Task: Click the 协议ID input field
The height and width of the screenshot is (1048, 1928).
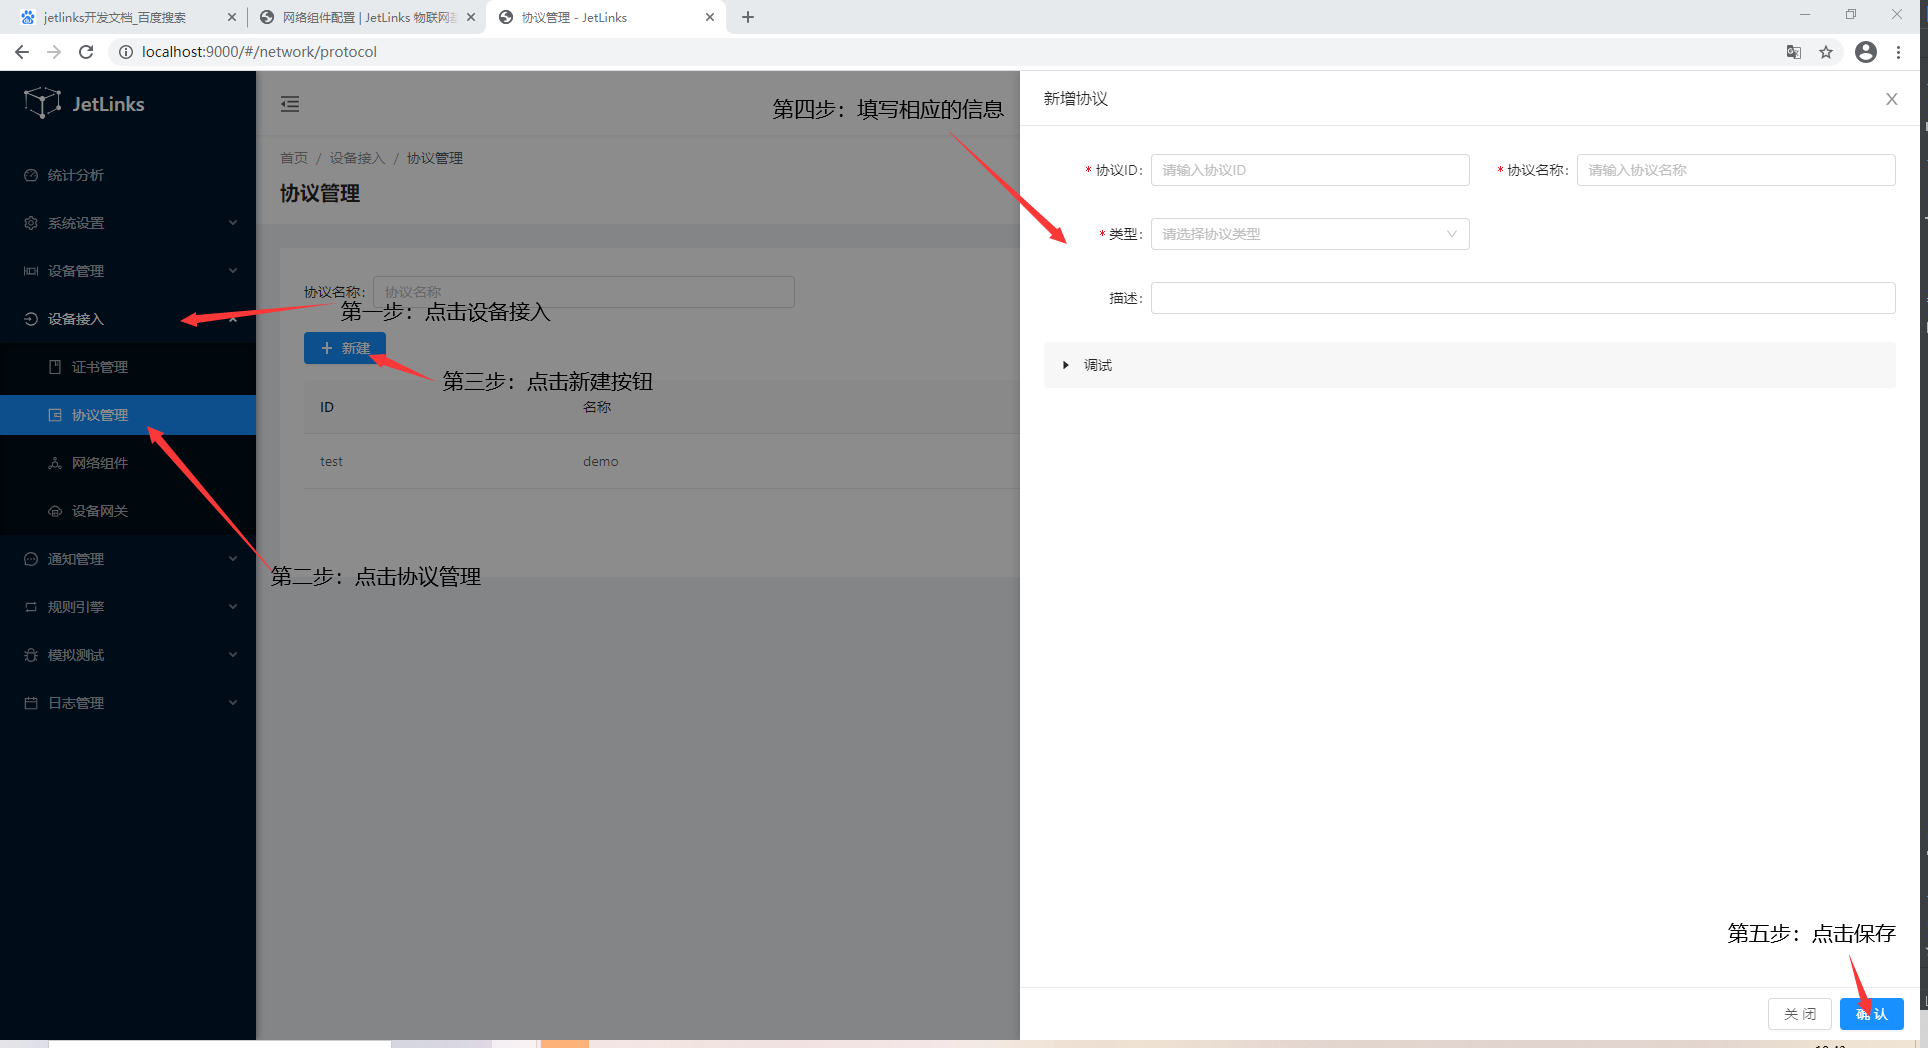Action: (1309, 170)
